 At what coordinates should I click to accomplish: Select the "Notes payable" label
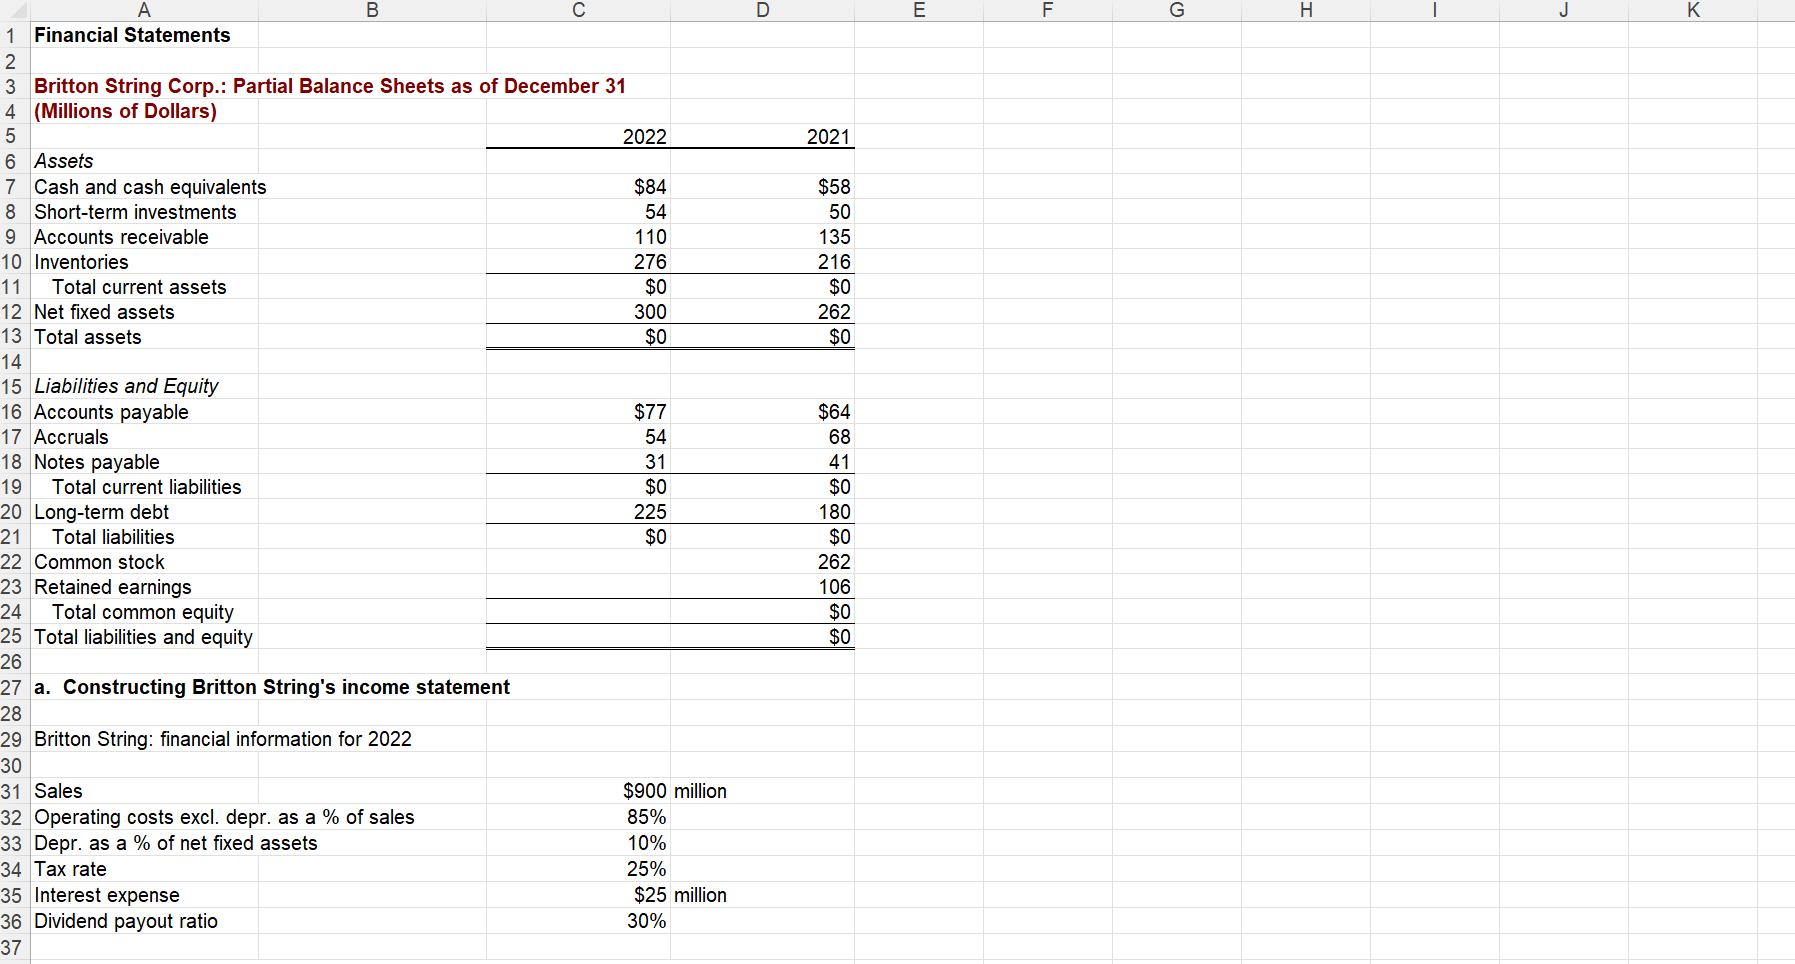click(x=97, y=462)
